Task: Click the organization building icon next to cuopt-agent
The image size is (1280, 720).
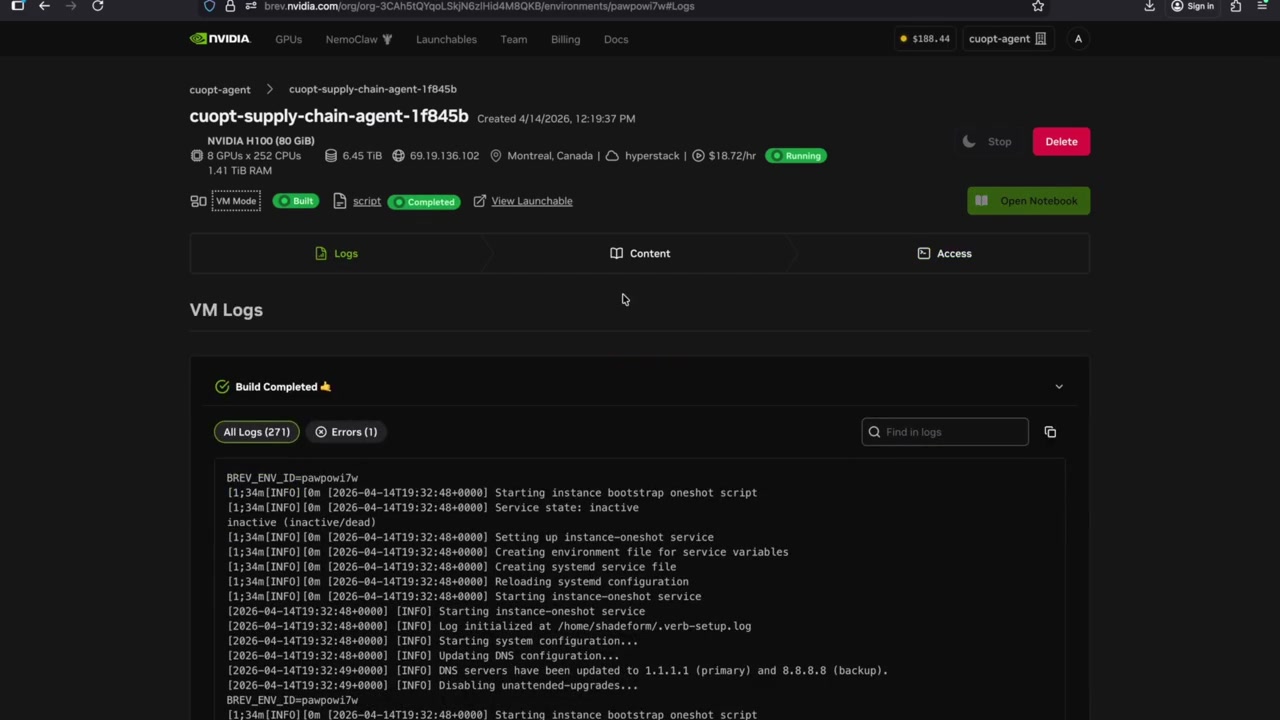Action: (1041, 39)
